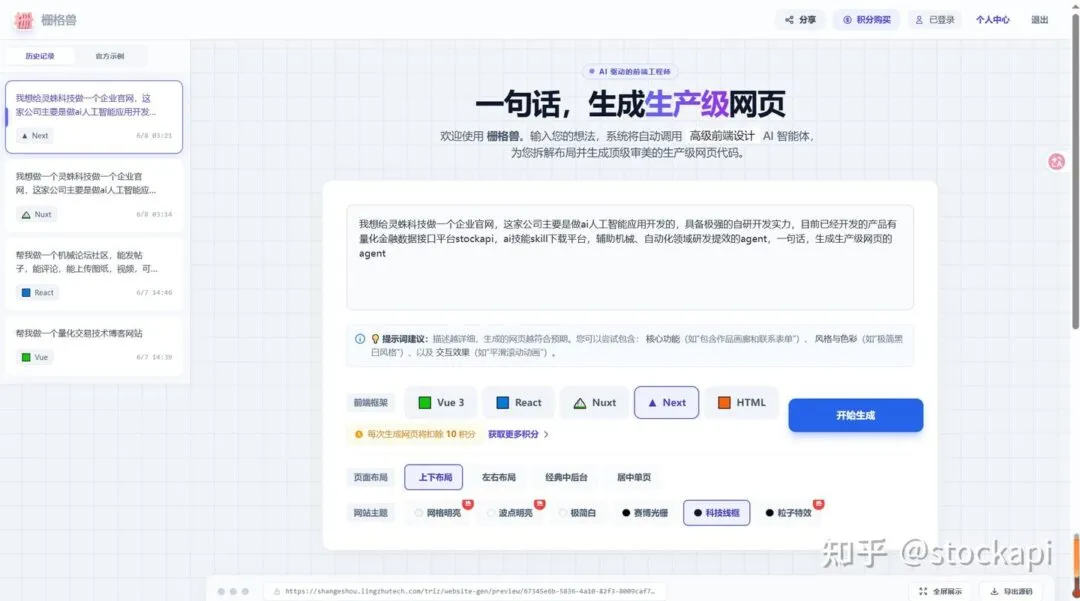Click the download icon next to 导出源码
This screenshot has width=1080, height=601.
pos(994,591)
